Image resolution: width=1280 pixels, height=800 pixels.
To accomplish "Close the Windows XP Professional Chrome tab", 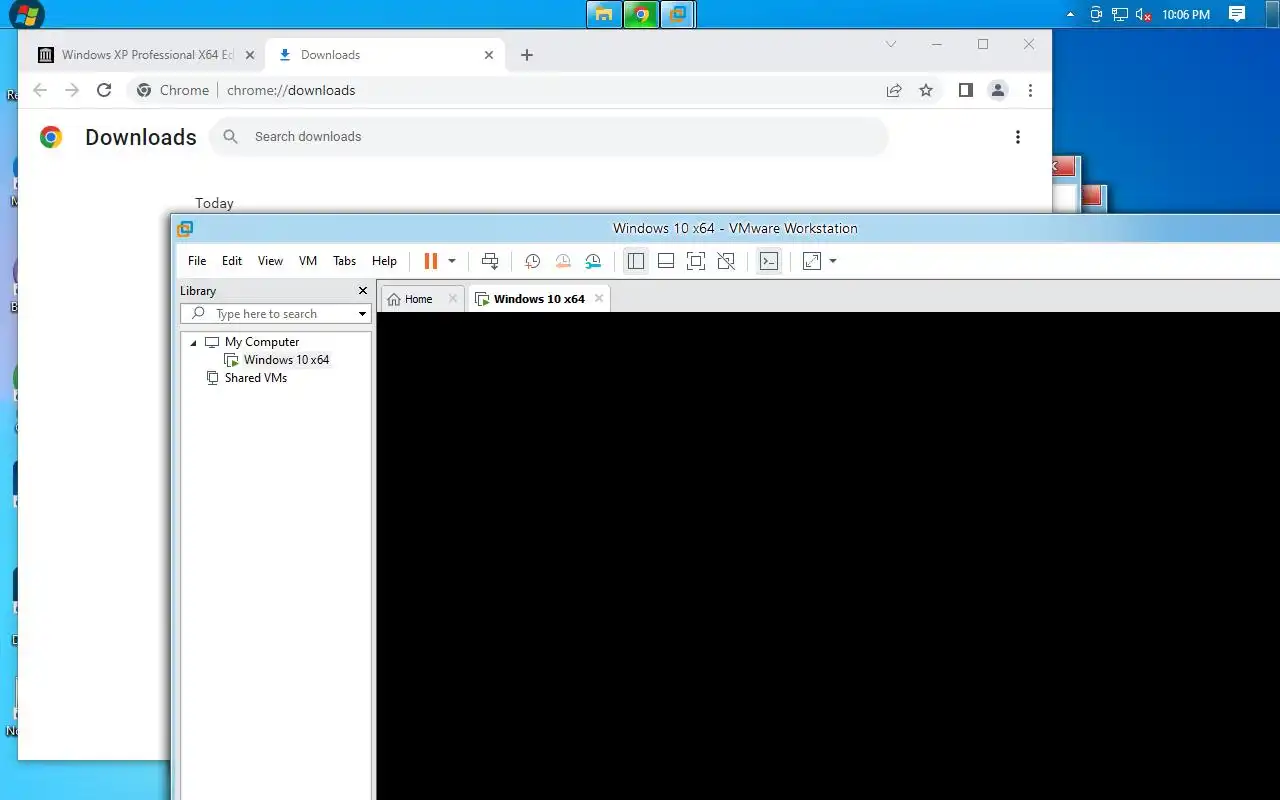I will coord(250,55).
